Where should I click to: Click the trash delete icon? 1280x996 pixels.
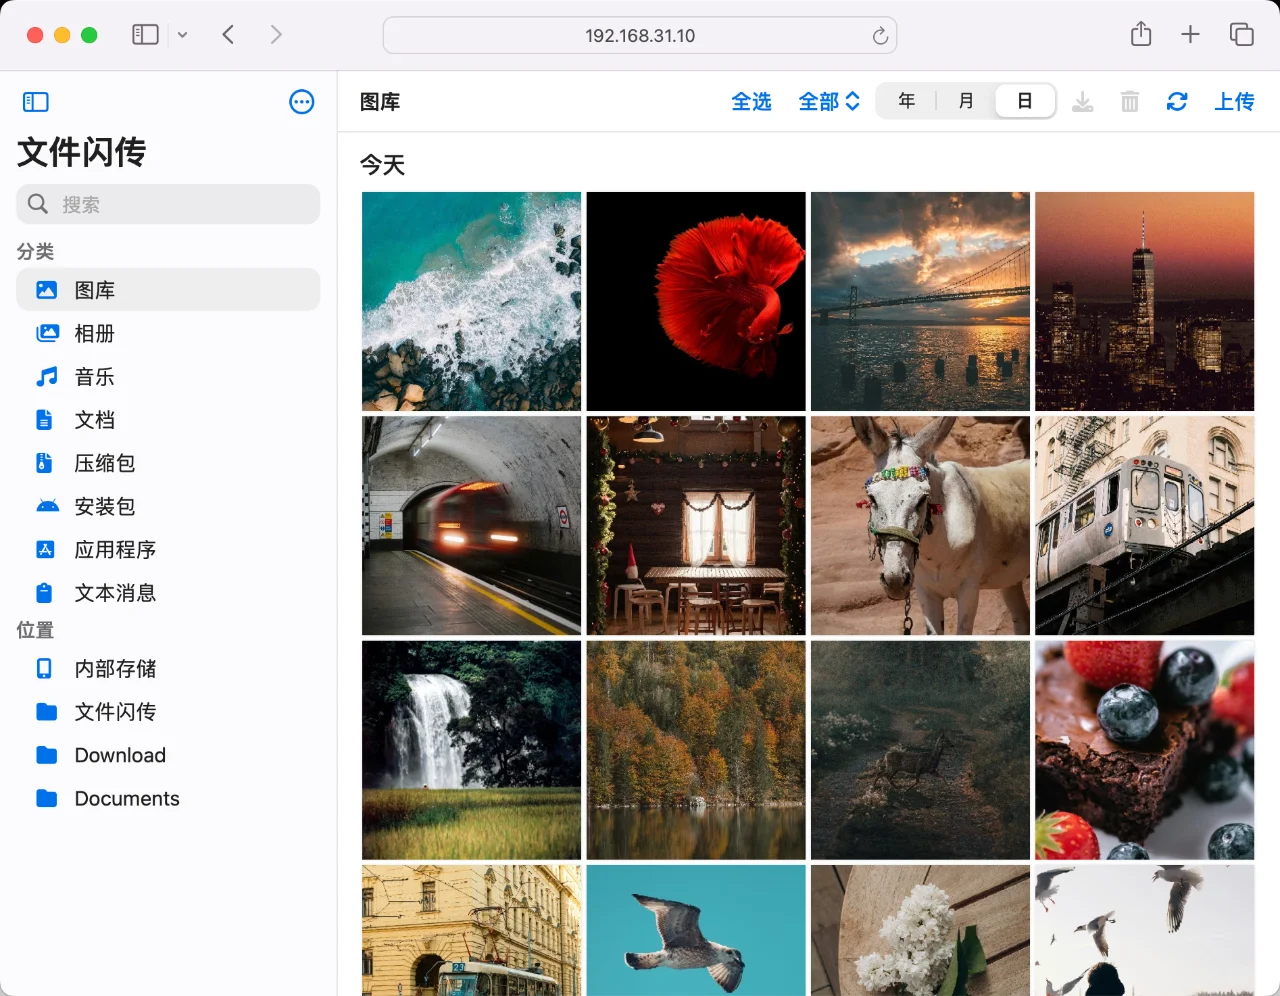[1130, 102]
